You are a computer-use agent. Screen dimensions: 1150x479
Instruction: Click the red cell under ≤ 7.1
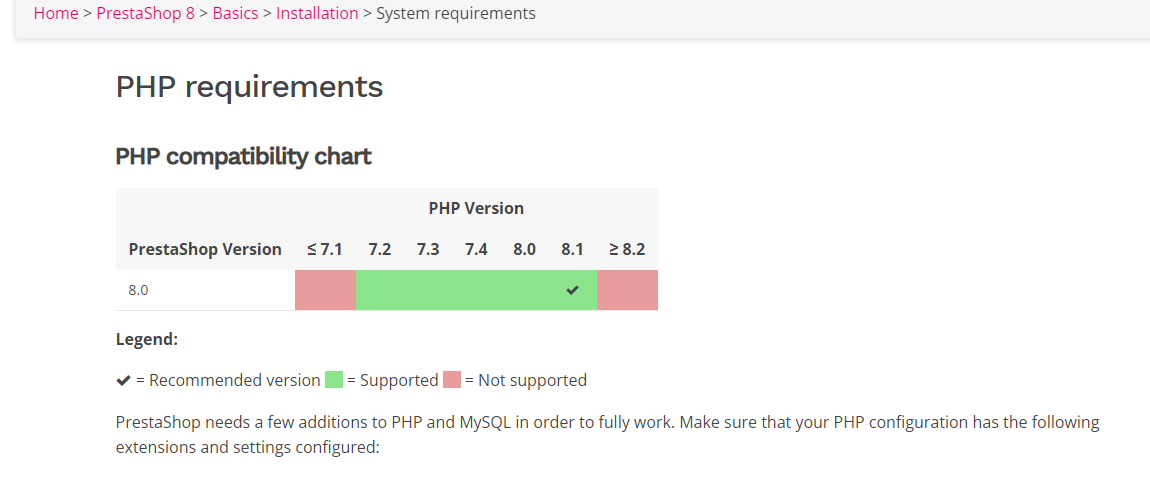(325, 290)
